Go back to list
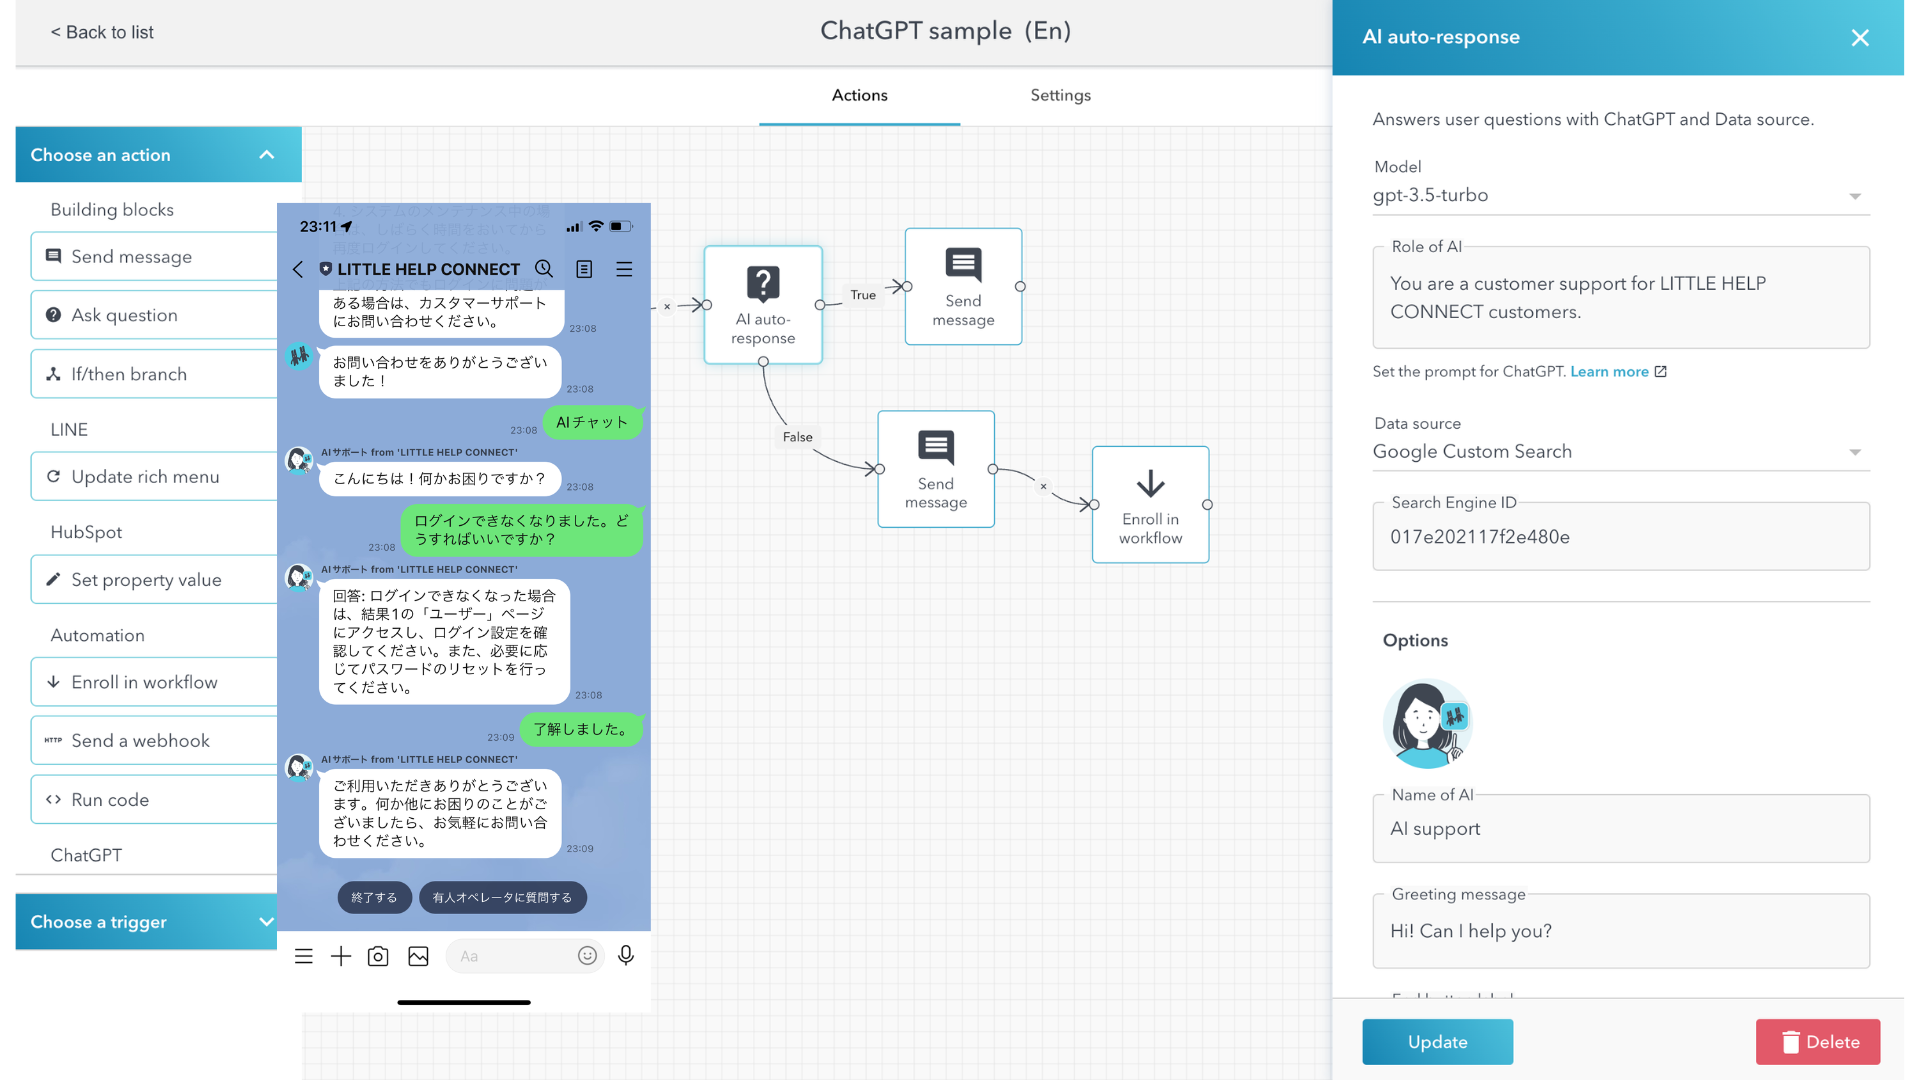Viewport: 1920px width, 1080px height. click(x=102, y=32)
